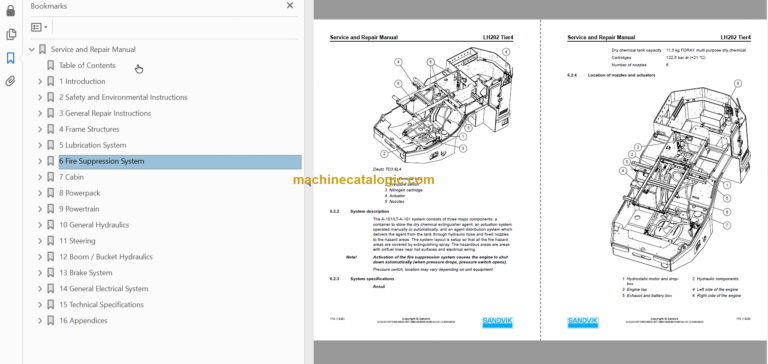Expand the 4 Frame Structures bookmark

click(x=40, y=129)
